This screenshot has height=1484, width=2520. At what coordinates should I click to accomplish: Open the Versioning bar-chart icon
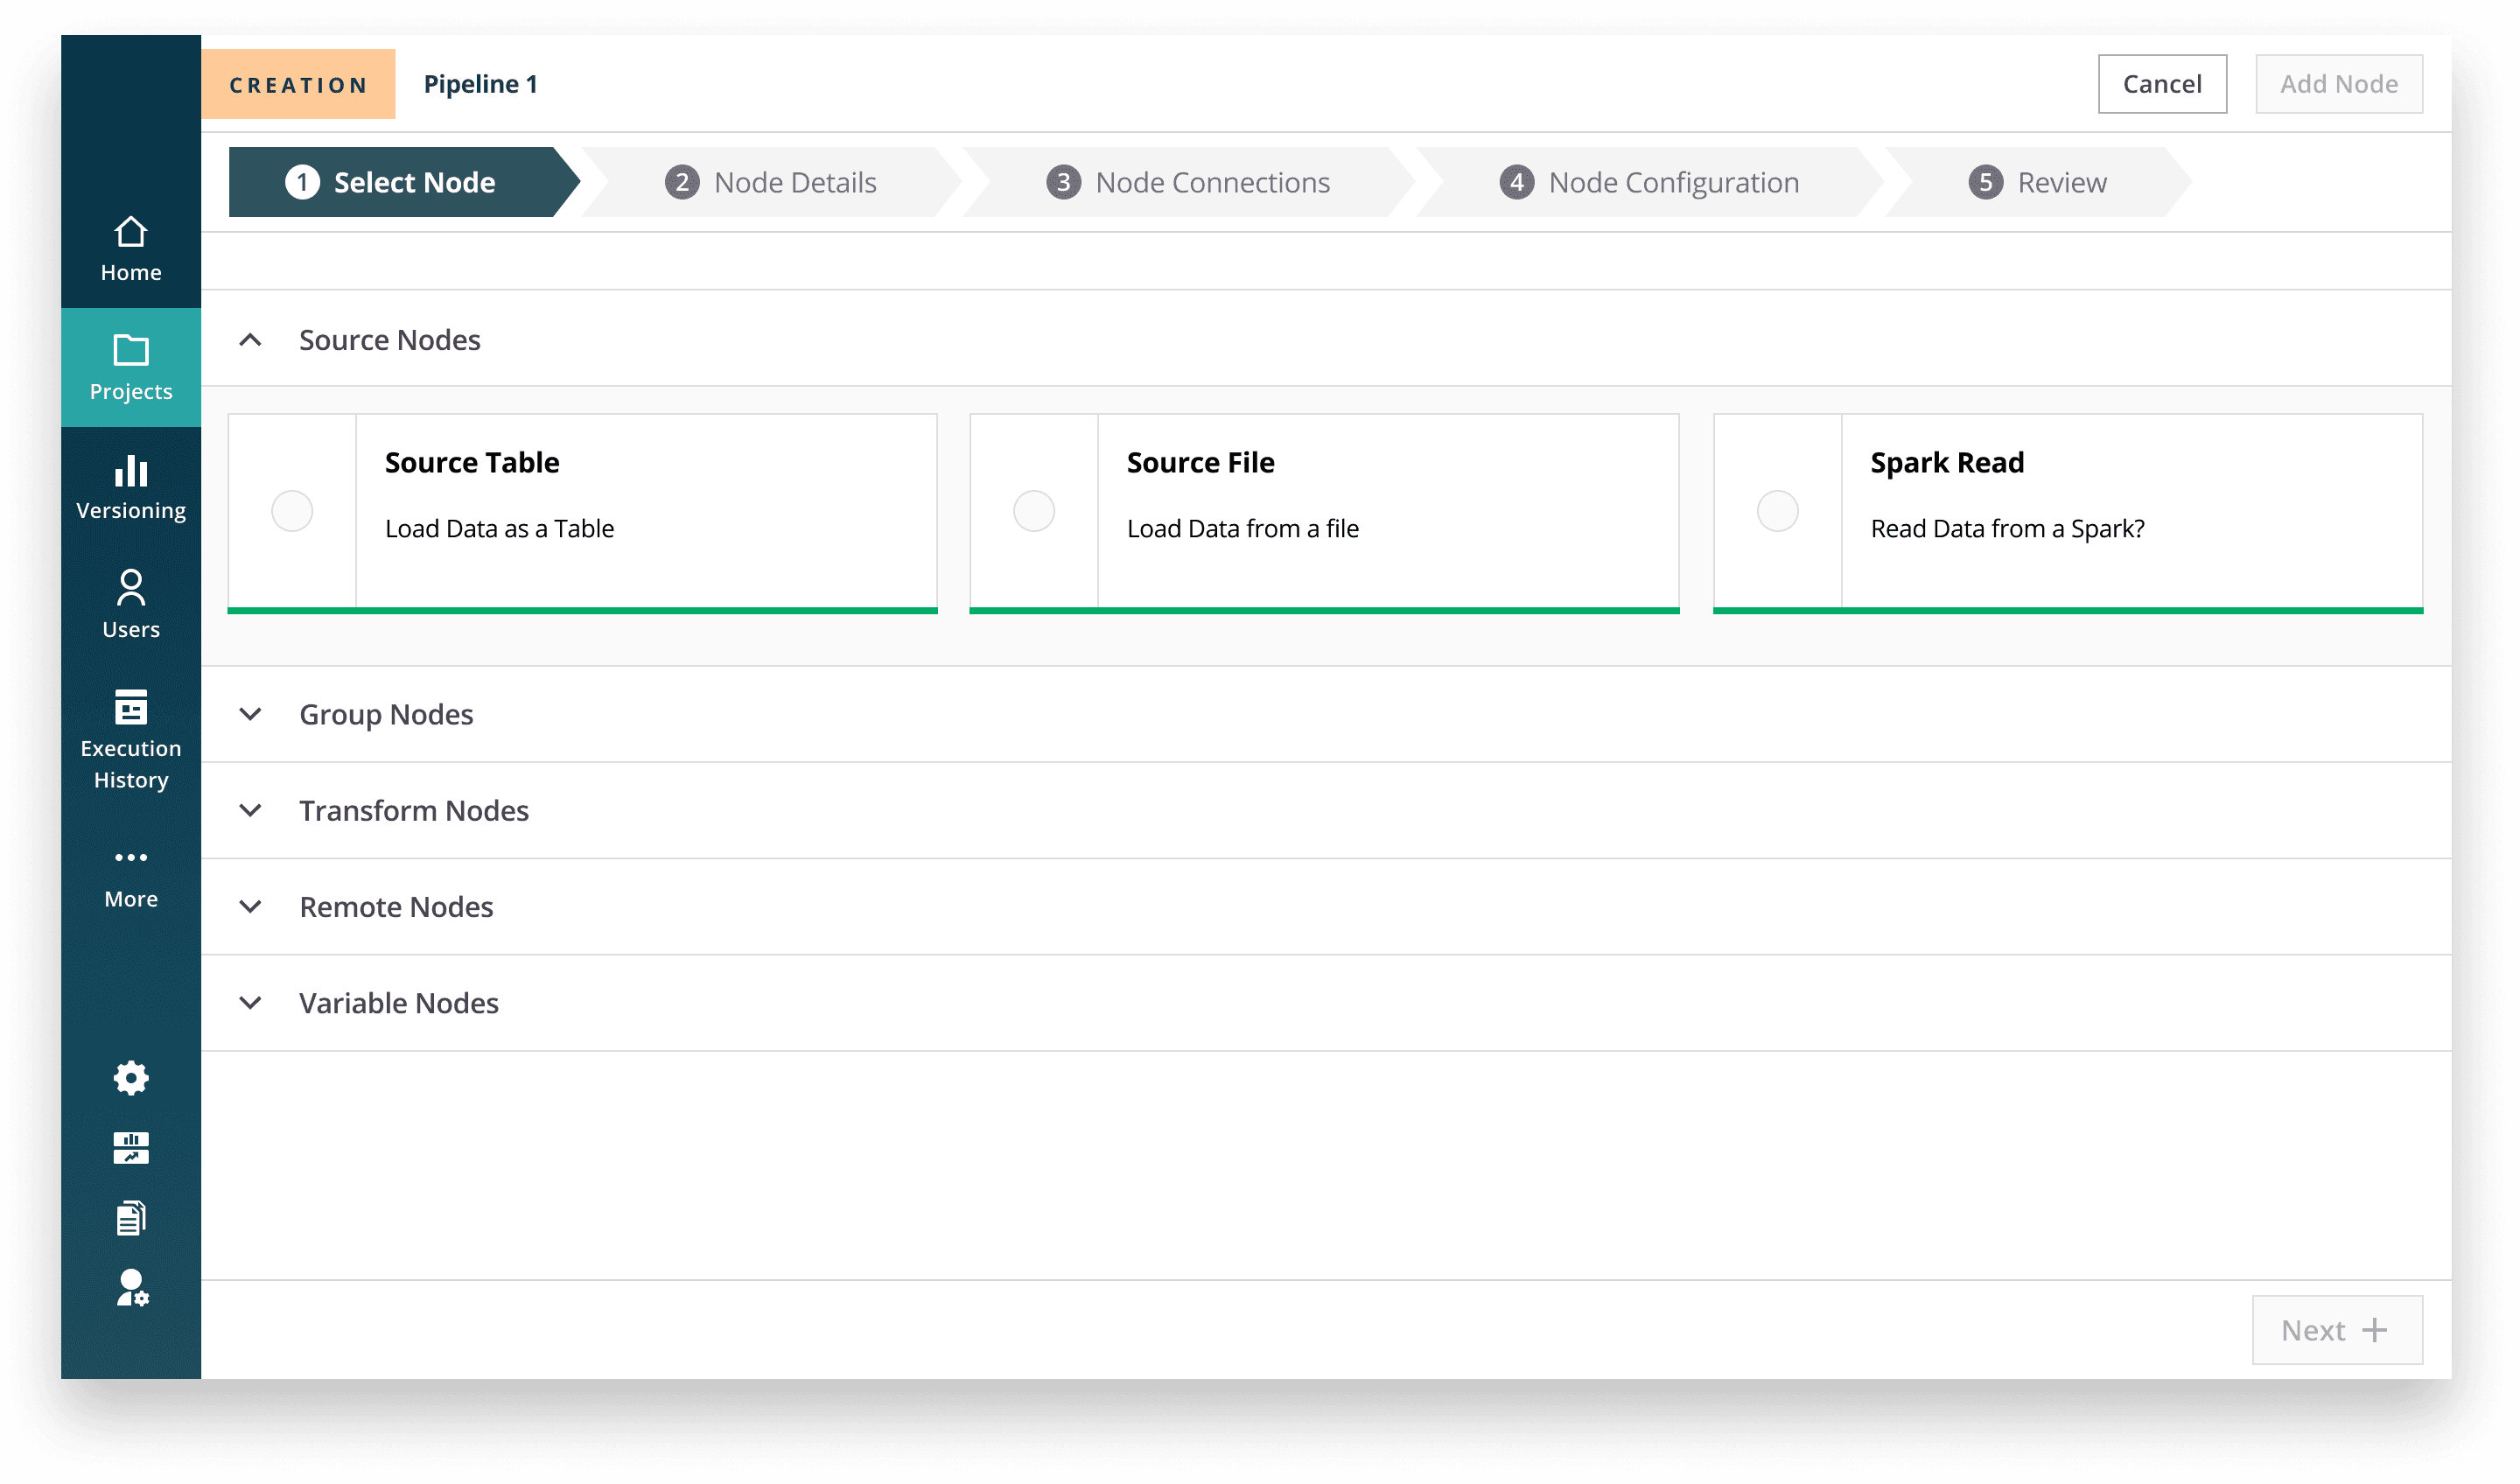point(130,471)
